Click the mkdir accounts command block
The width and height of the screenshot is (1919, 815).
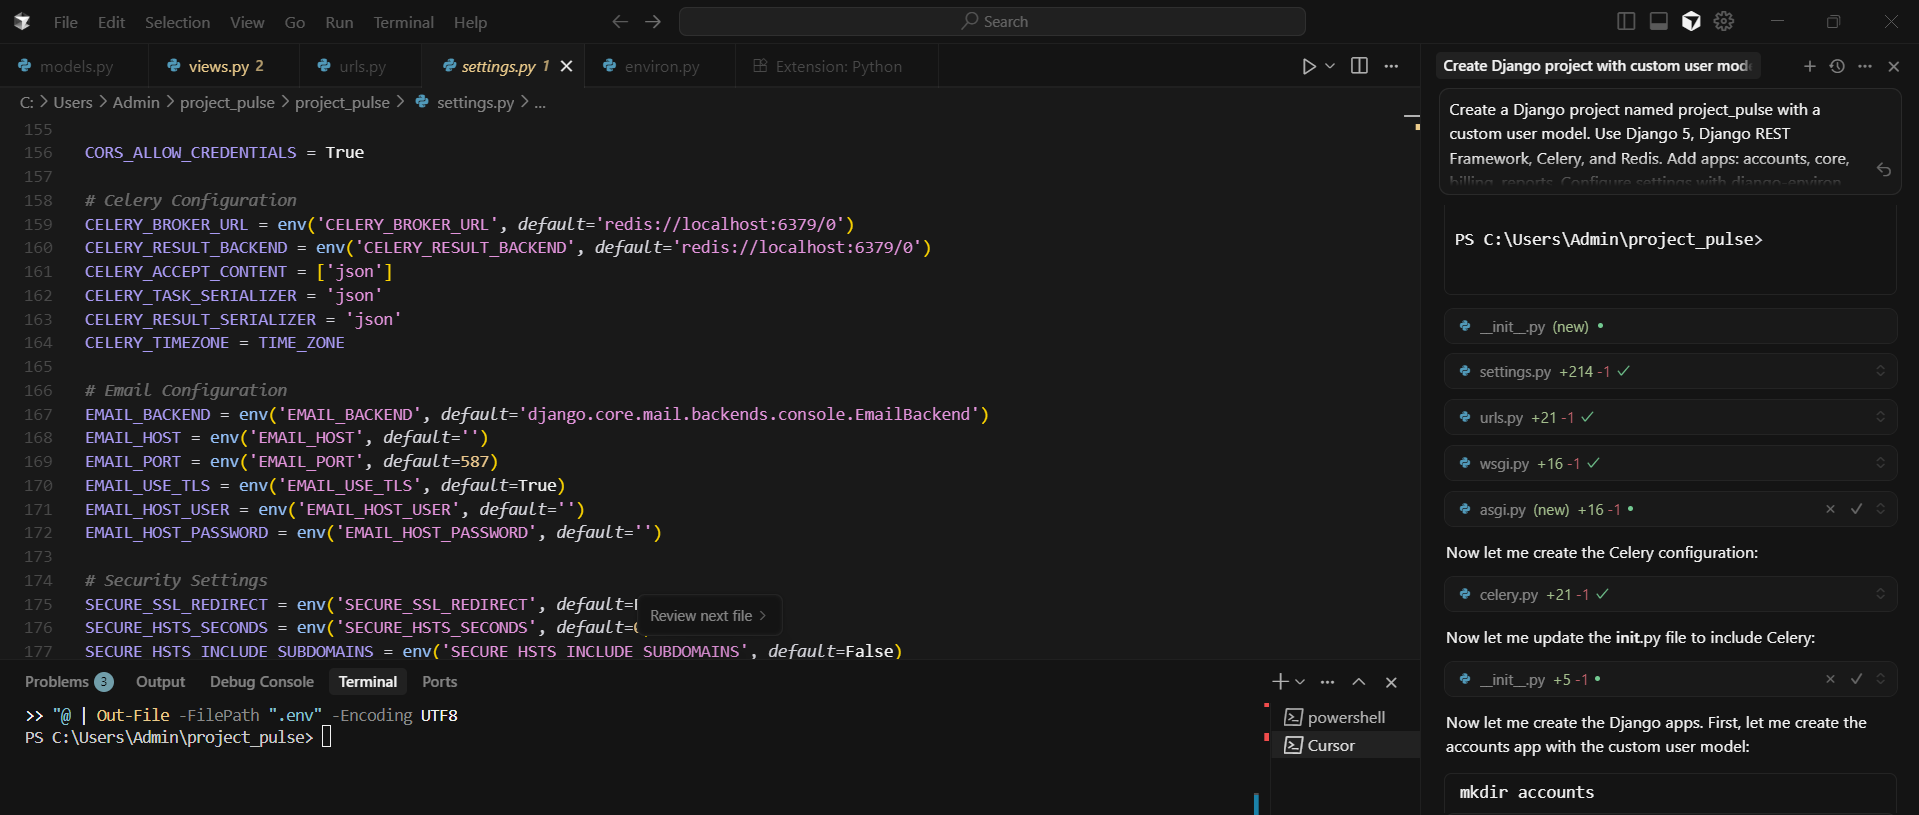click(x=1670, y=793)
